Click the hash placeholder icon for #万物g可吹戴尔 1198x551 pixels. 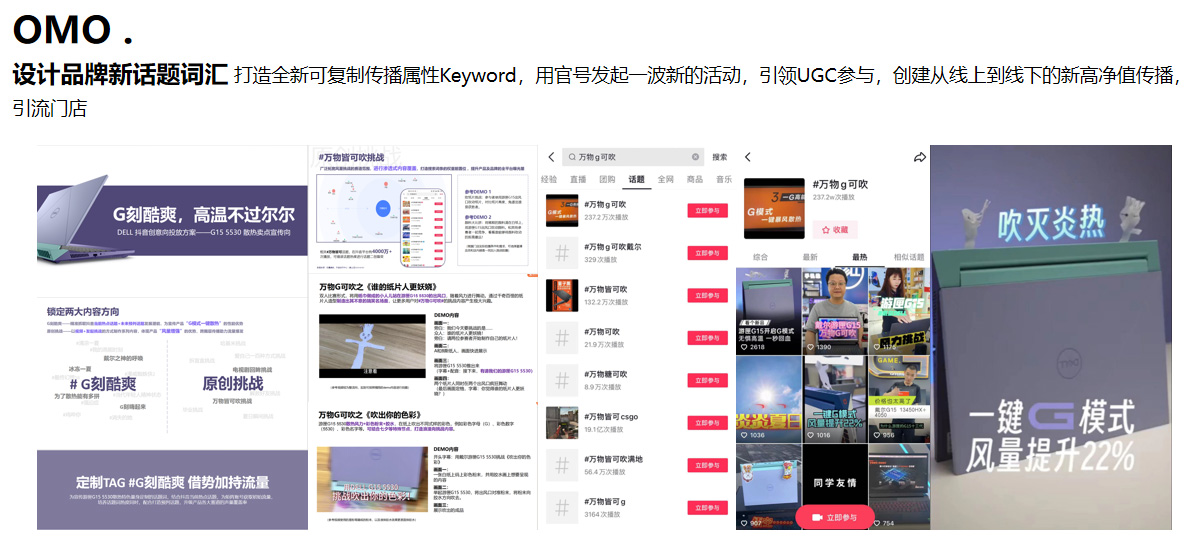point(562,253)
